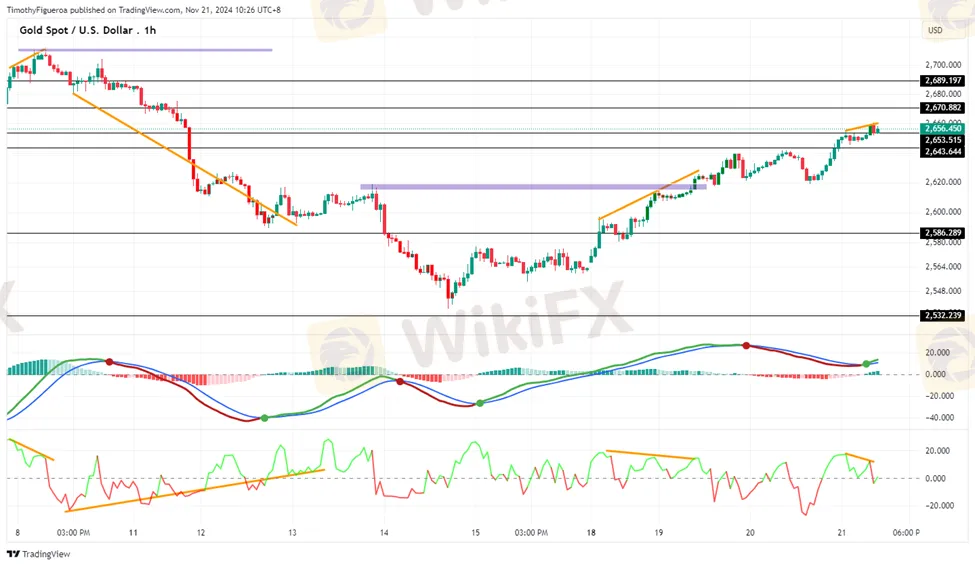975x566 pixels.
Task: Click the 2,670.882 price level label
Action: (943, 108)
